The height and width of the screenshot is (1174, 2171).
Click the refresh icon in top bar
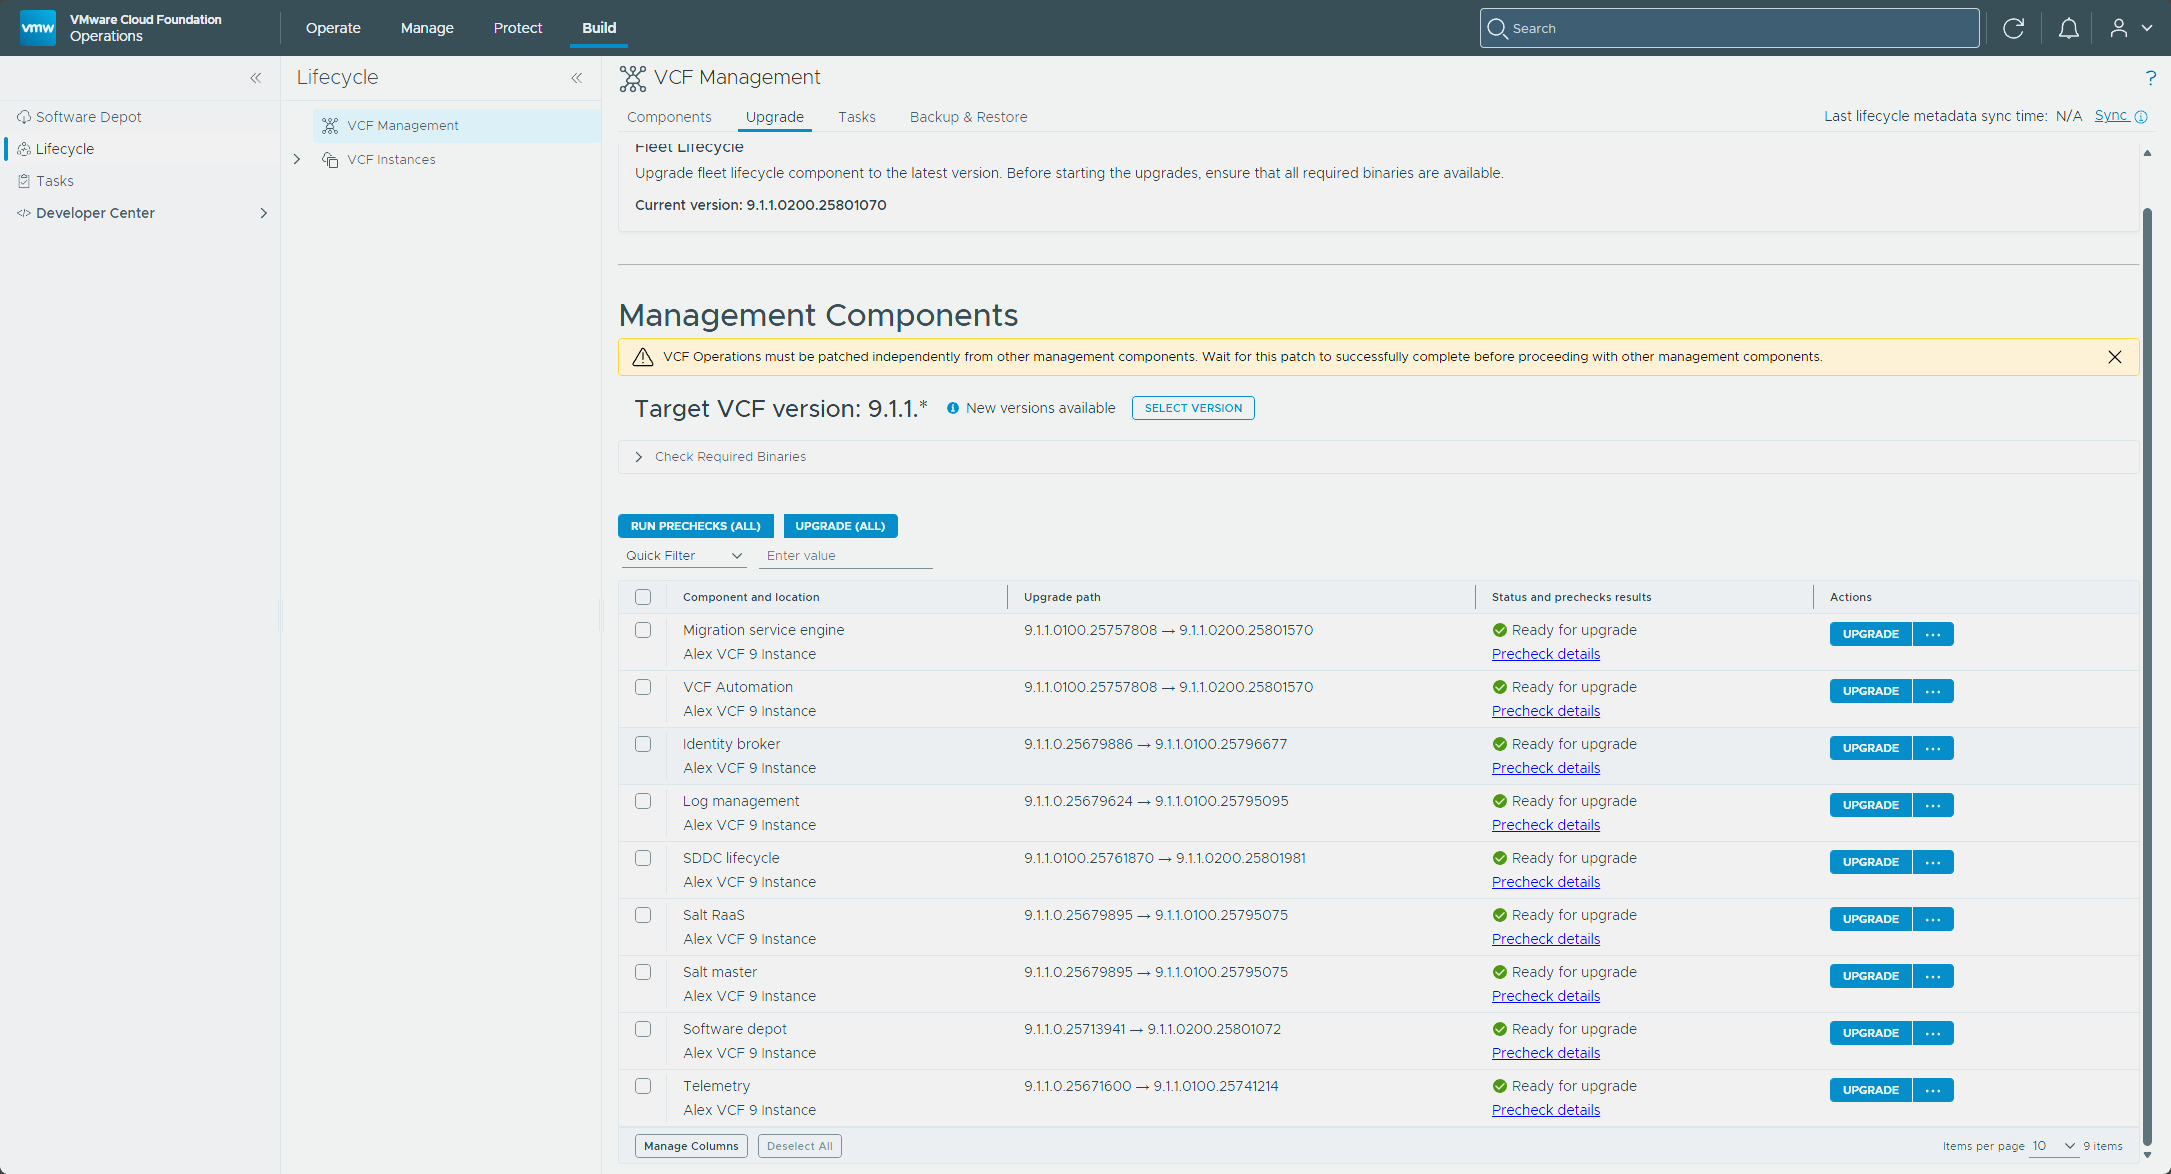(x=2014, y=28)
